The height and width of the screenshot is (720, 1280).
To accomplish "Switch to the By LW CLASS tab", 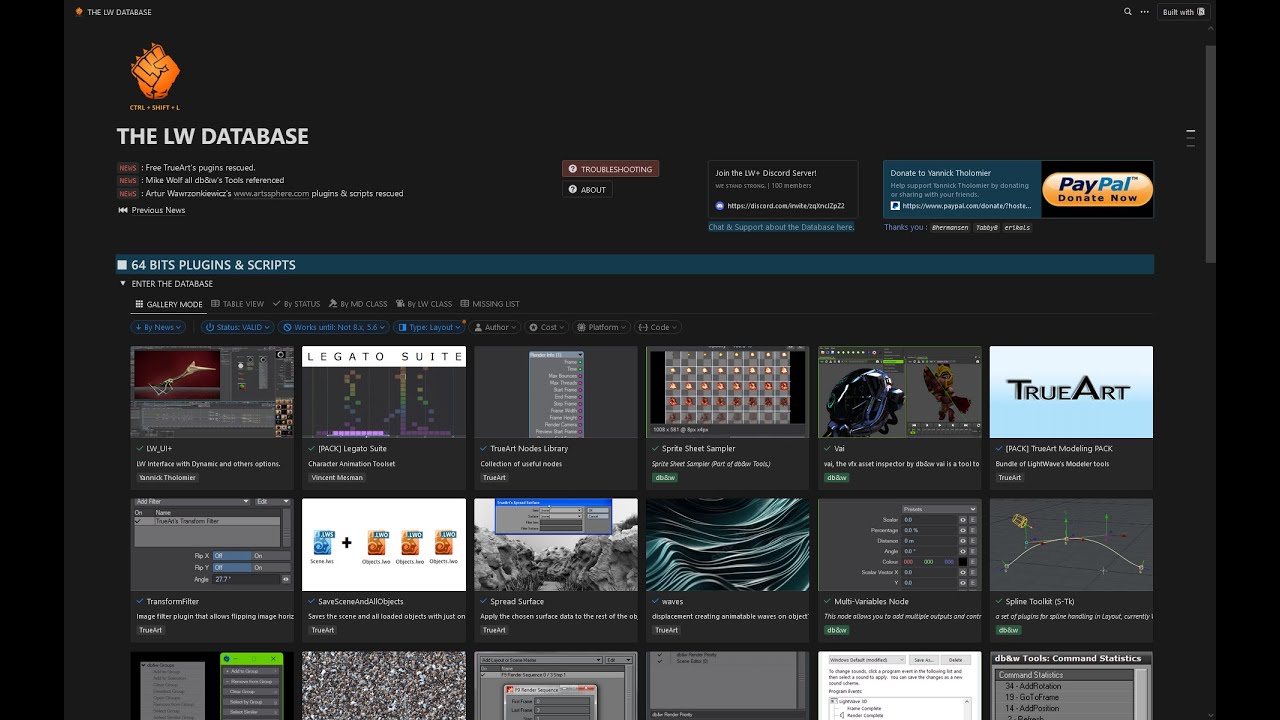I will [x=423, y=304].
